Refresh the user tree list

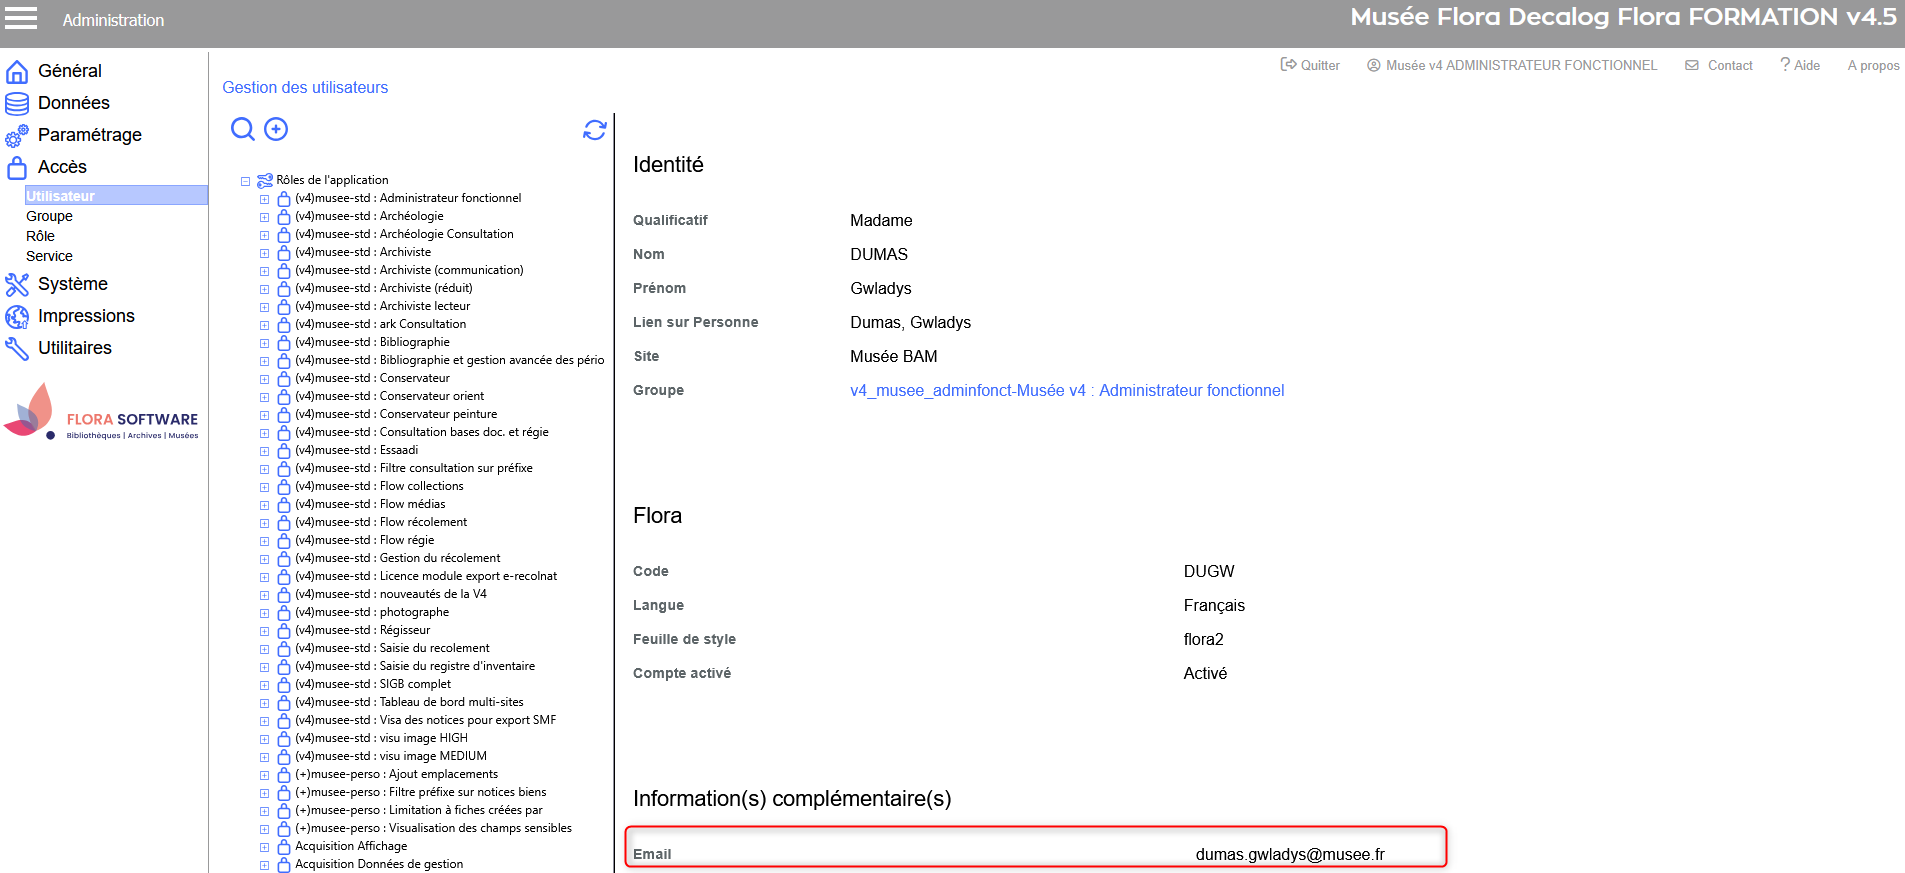point(595,130)
